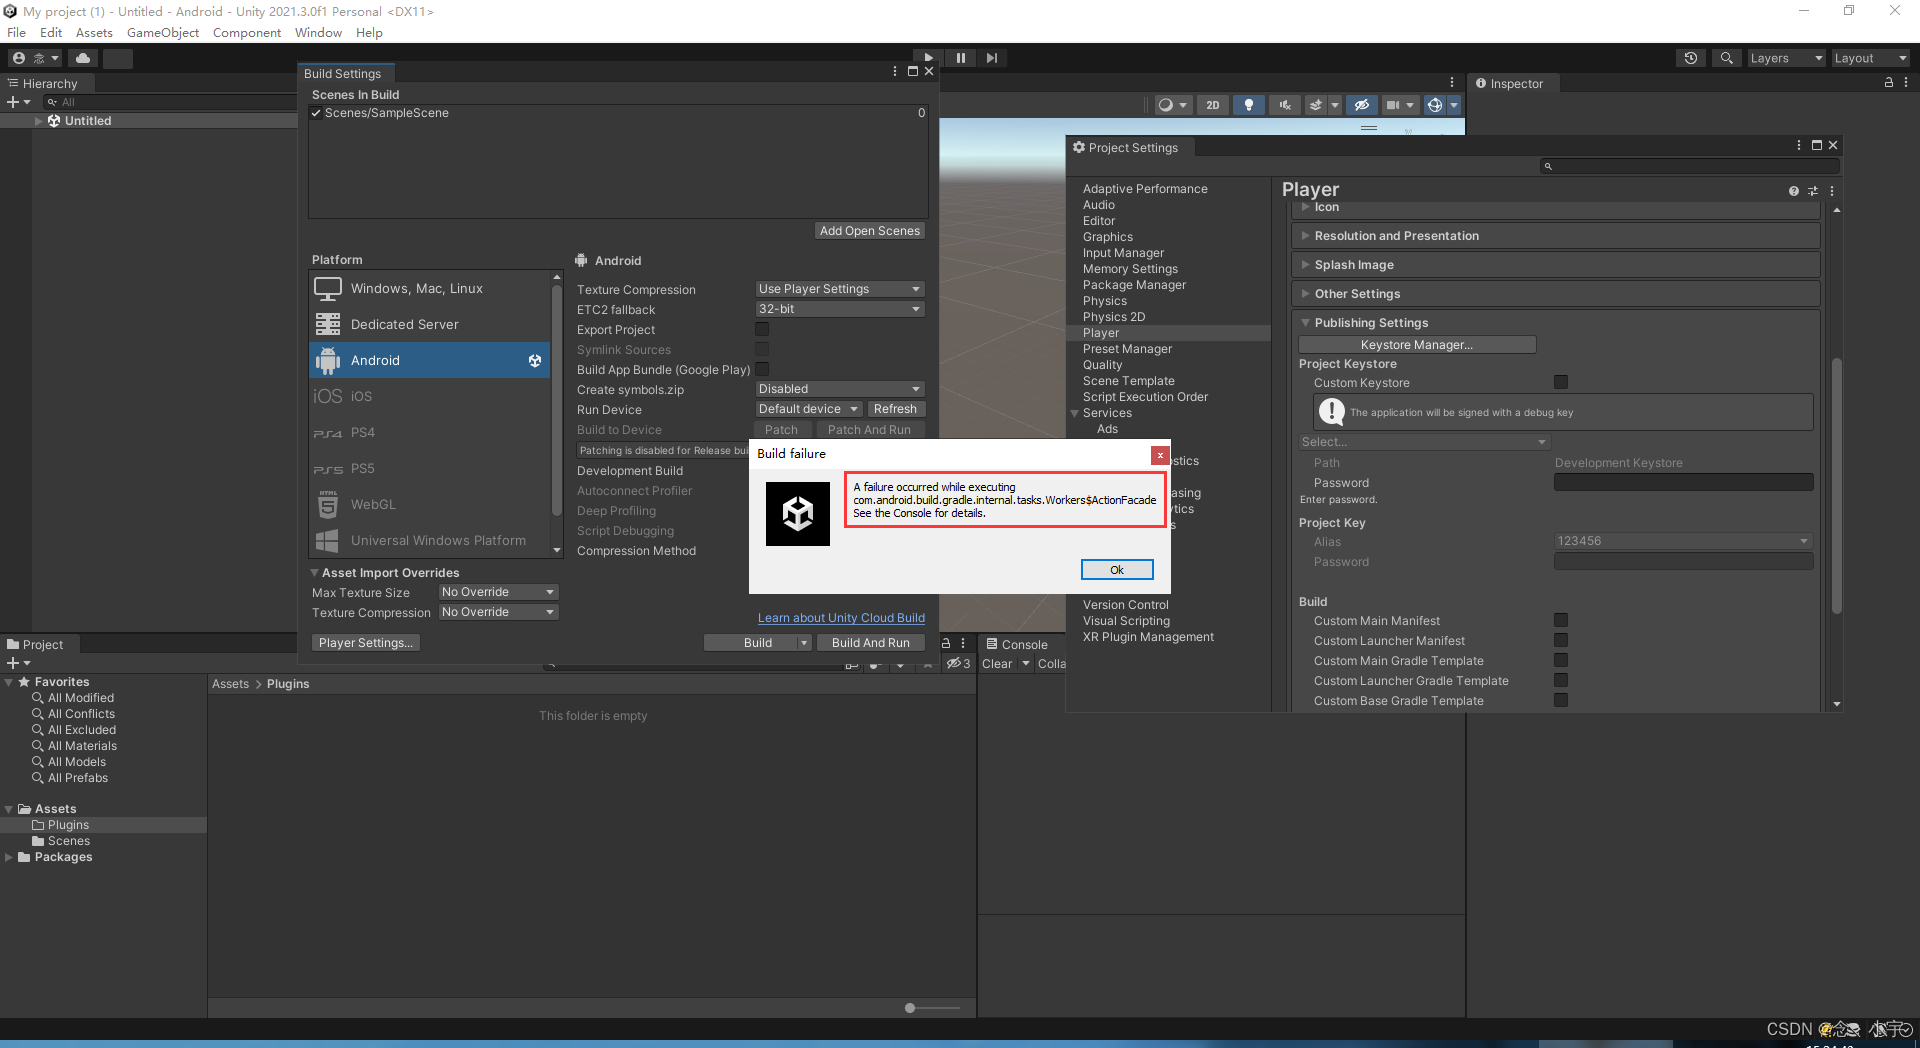Viewport: 1920px width, 1048px height.
Task: Expand the Splash Image section
Action: (1555, 265)
